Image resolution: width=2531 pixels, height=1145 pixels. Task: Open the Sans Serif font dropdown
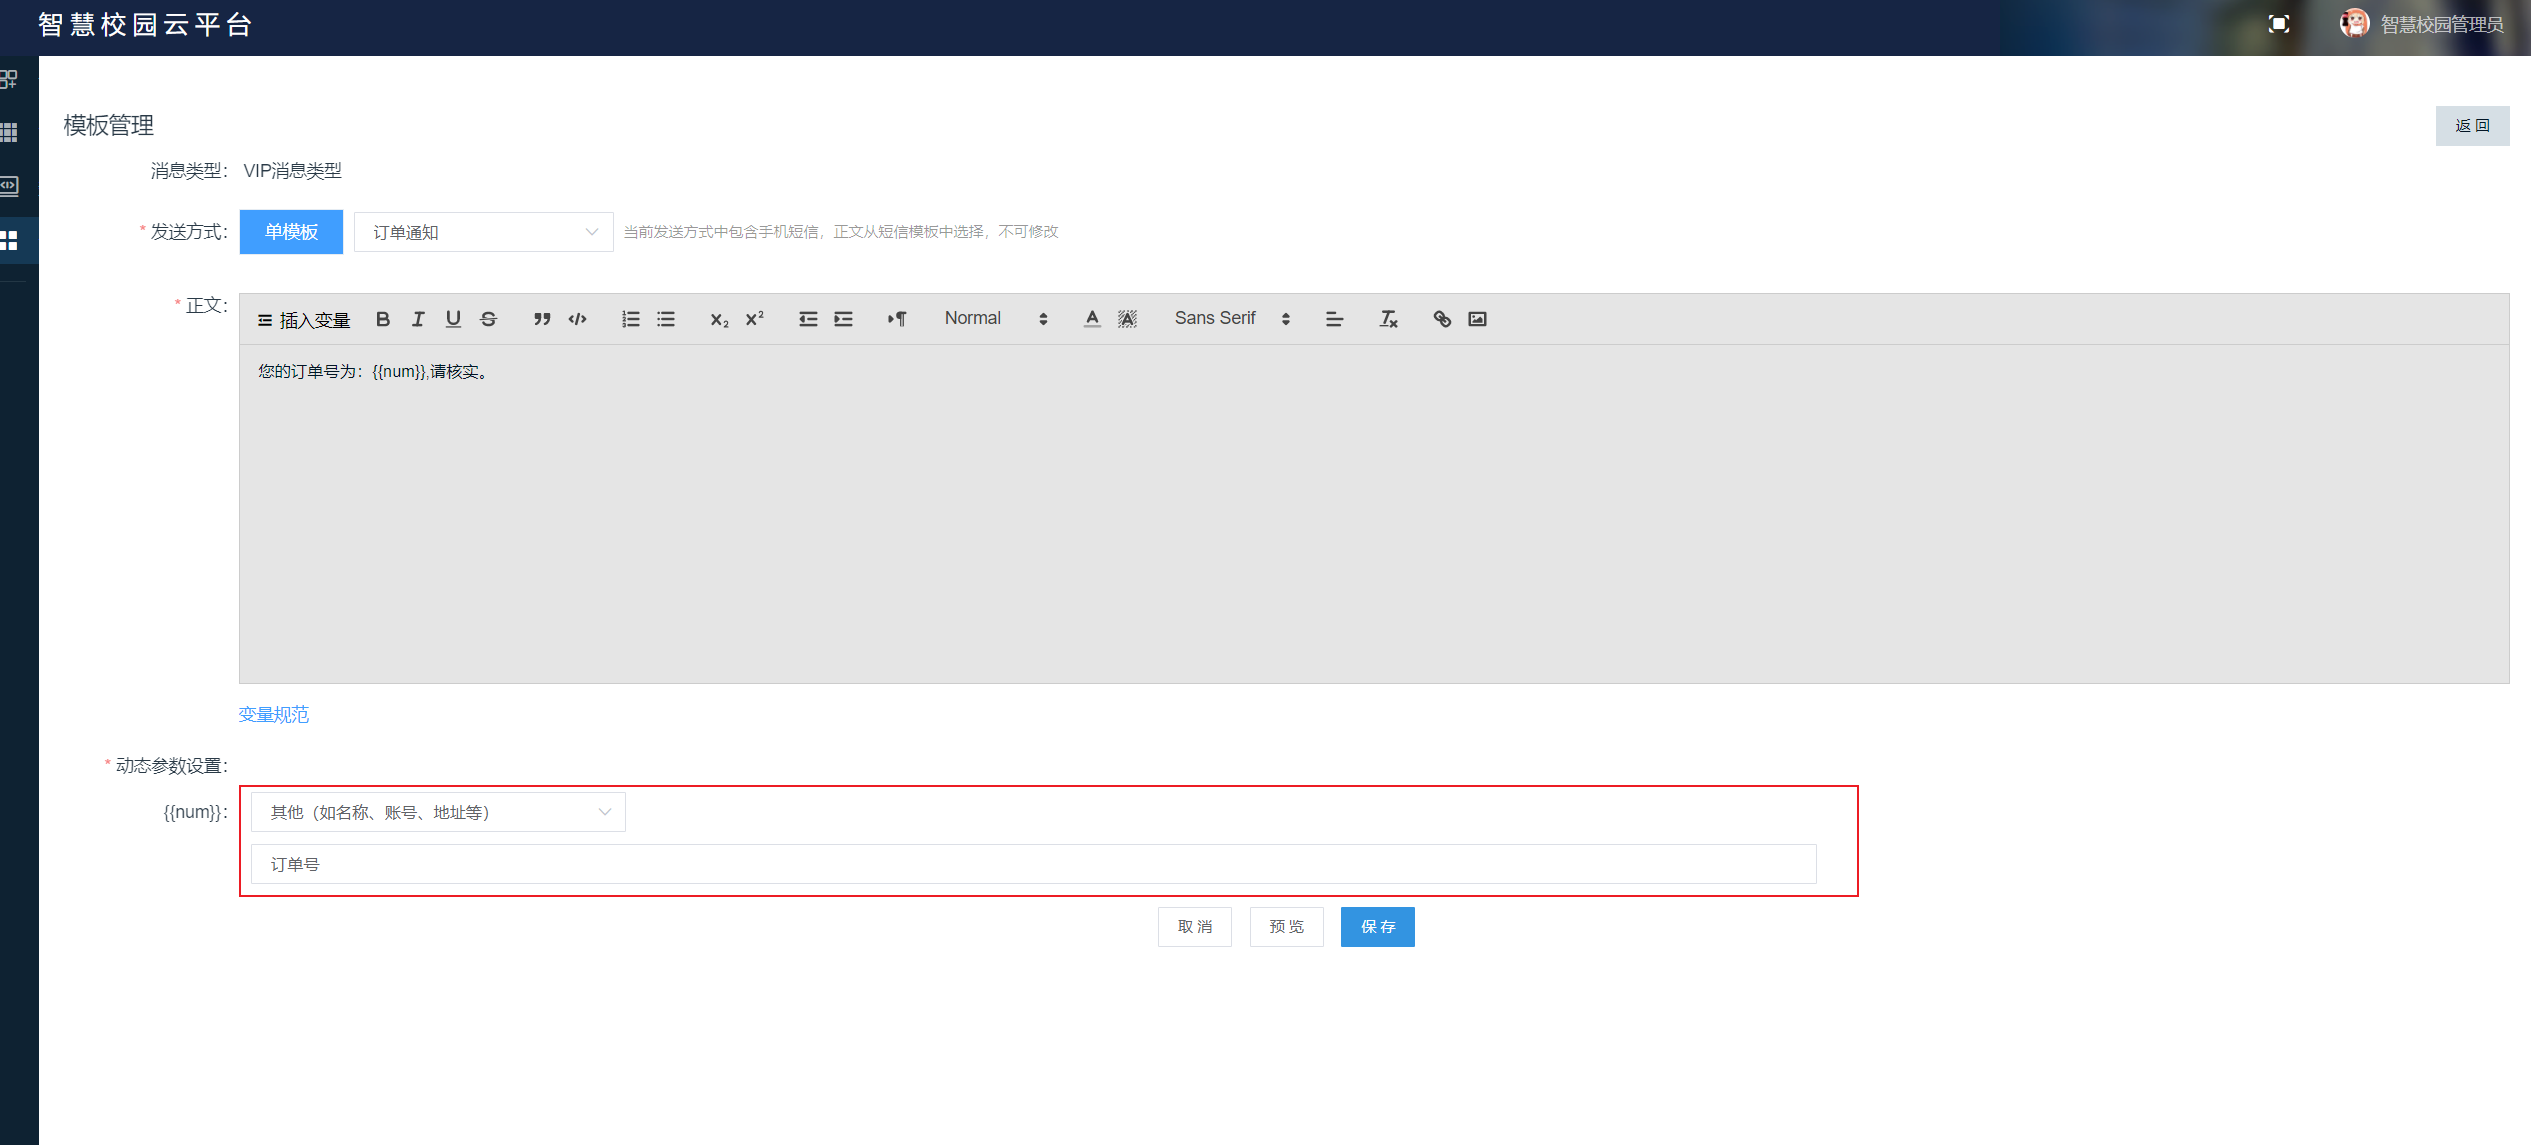[x=1232, y=319]
